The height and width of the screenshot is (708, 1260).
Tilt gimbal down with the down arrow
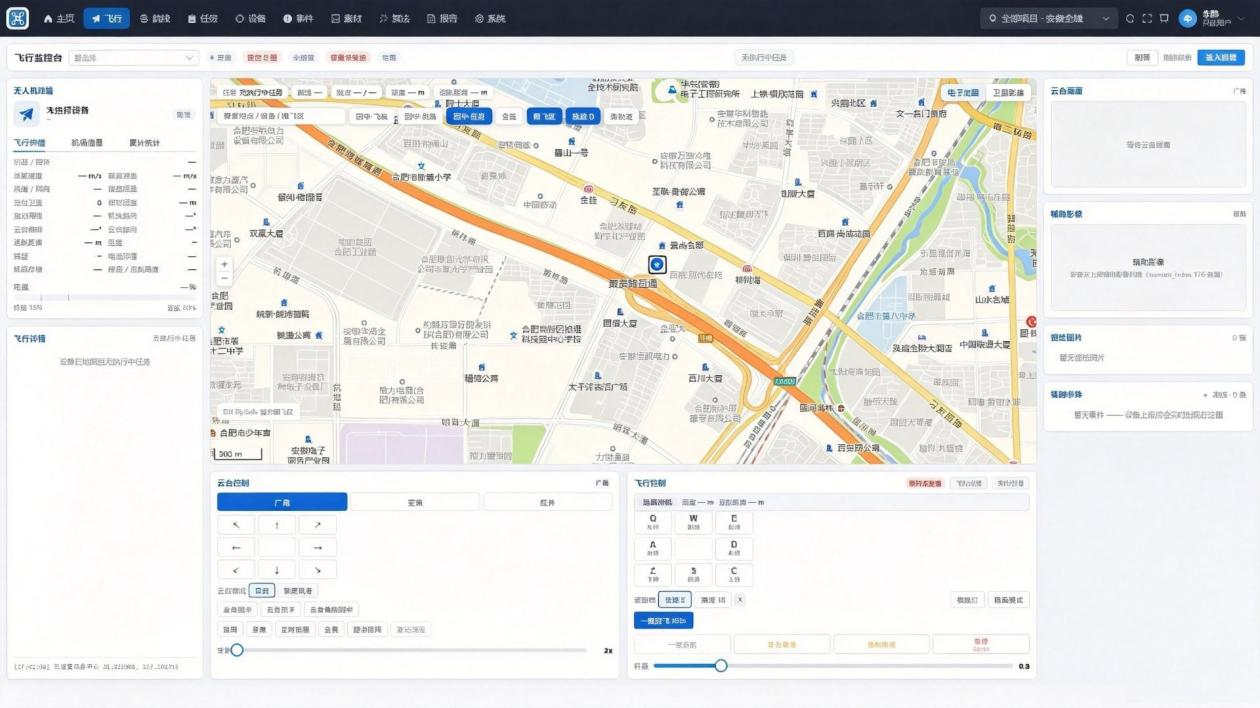point(277,570)
